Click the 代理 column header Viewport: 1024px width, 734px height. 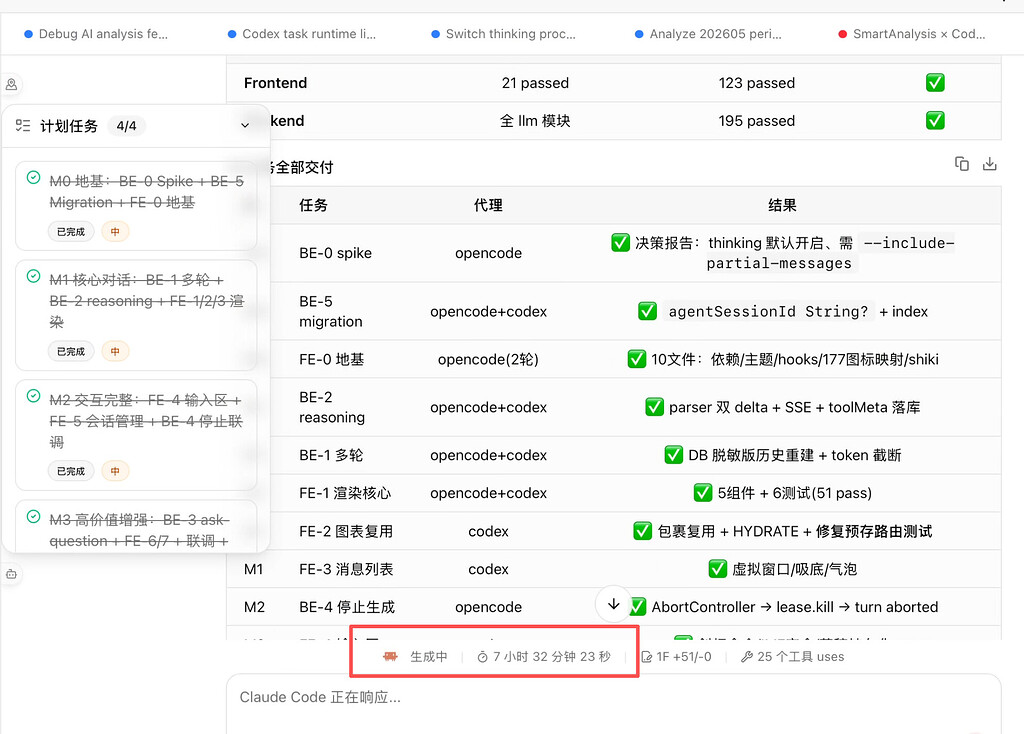pos(488,205)
